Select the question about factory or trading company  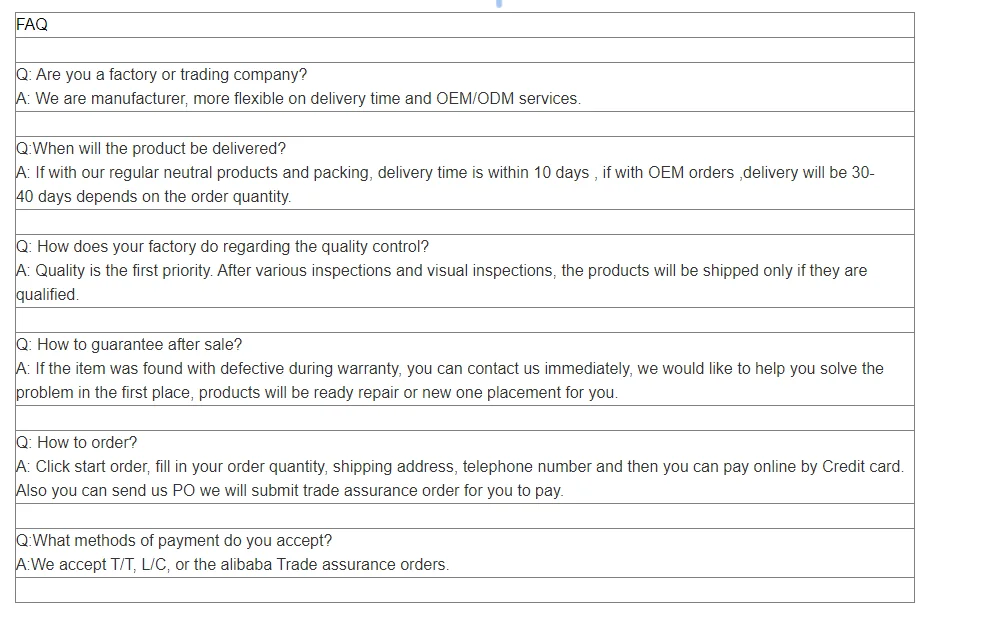[162, 75]
